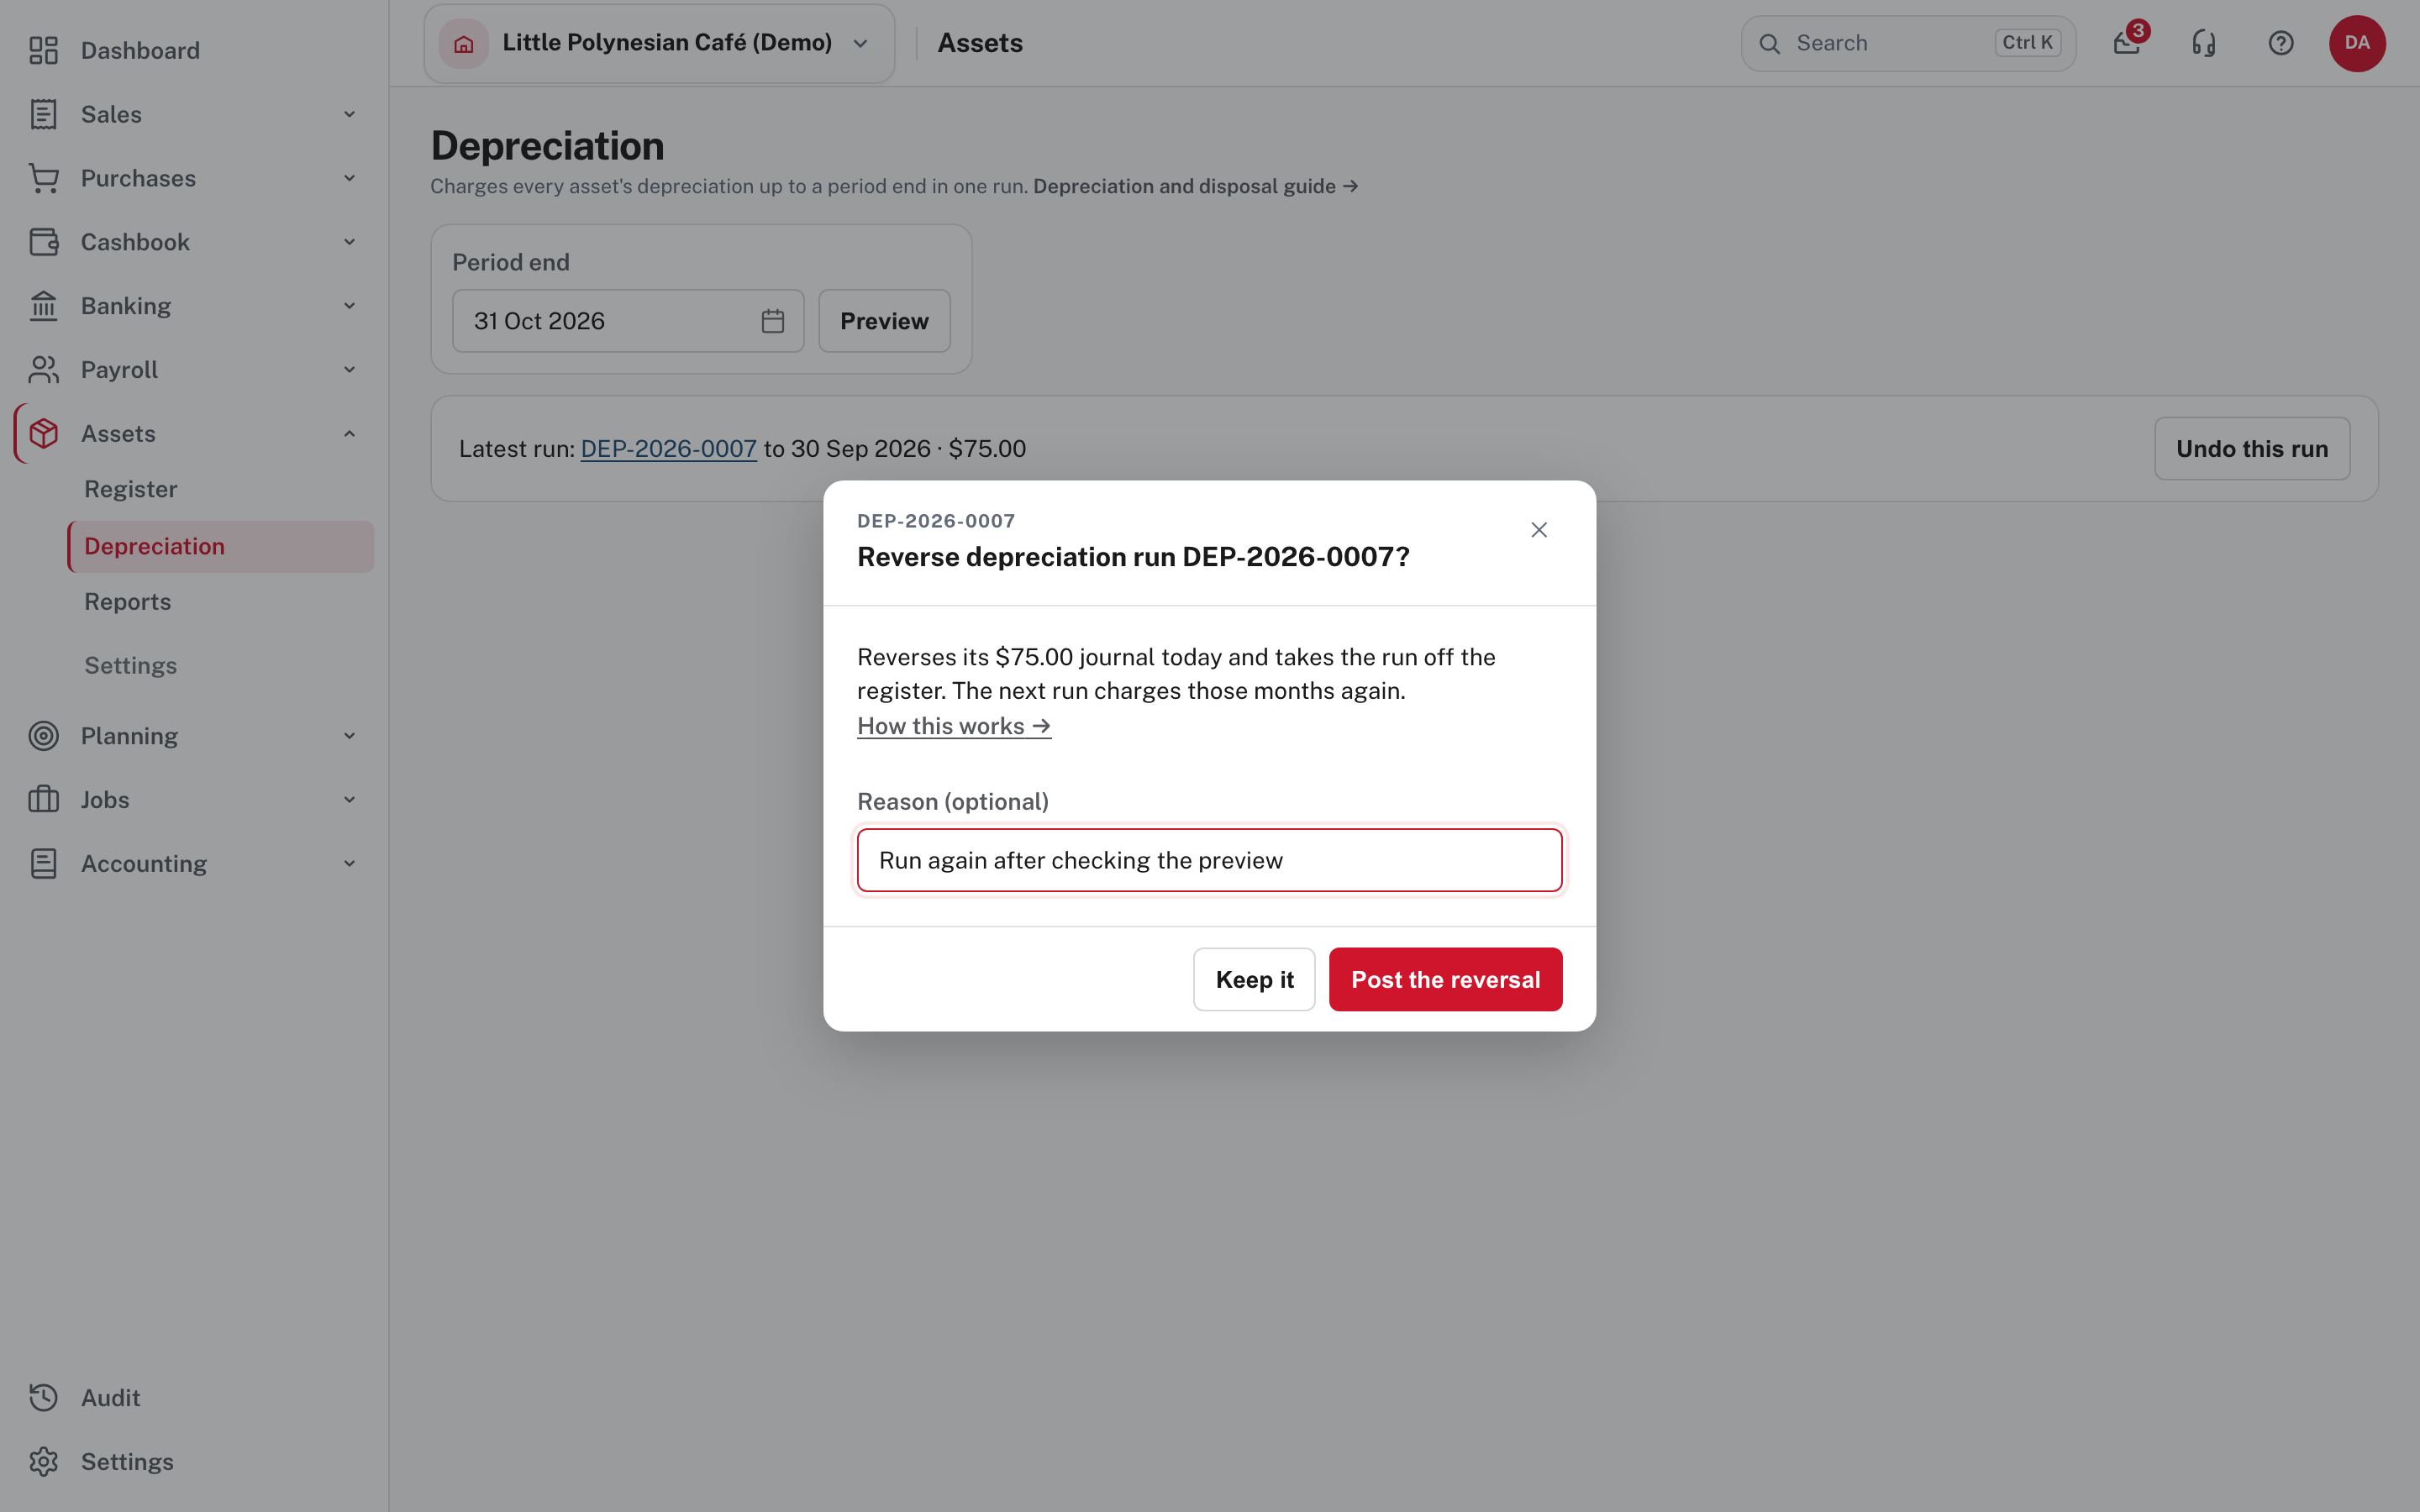The height and width of the screenshot is (1512, 2420).
Task: Click the Keep it button
Action: 1254,980
